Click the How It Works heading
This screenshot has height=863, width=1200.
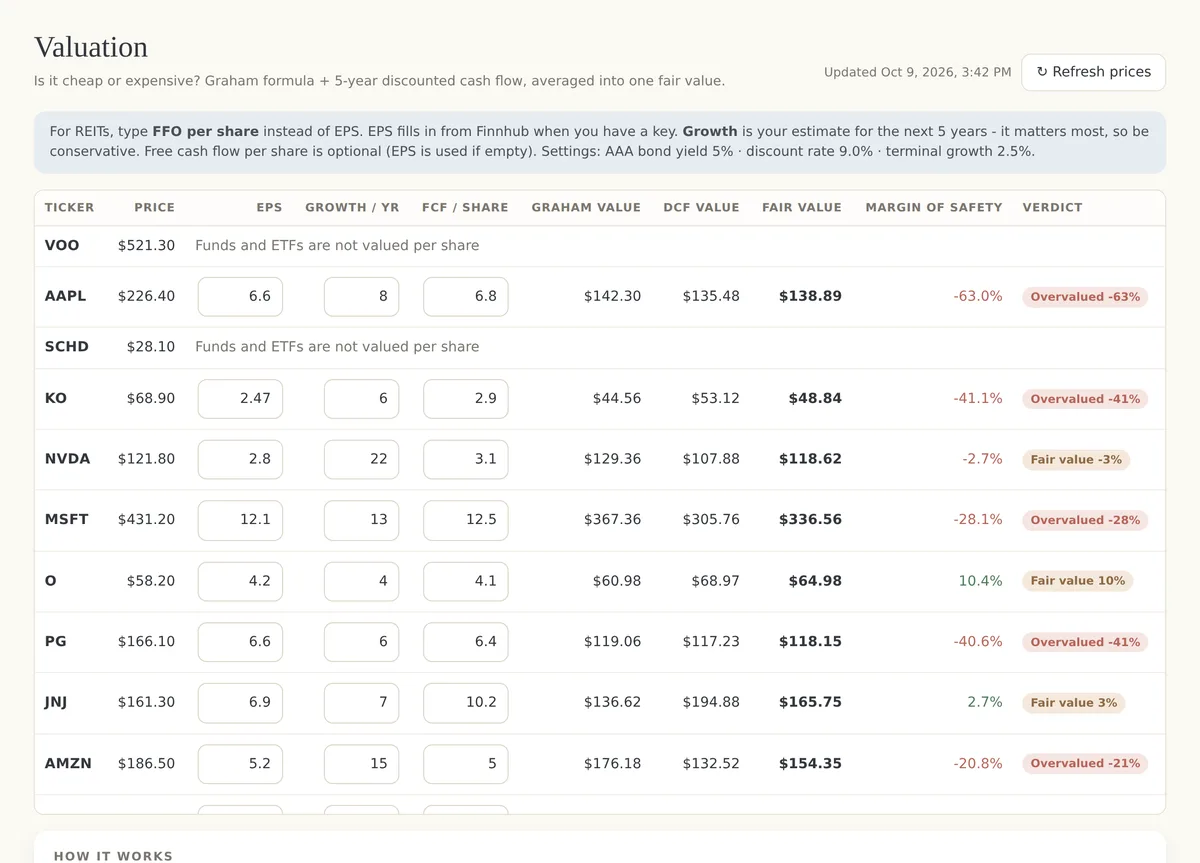click(113, 857)
